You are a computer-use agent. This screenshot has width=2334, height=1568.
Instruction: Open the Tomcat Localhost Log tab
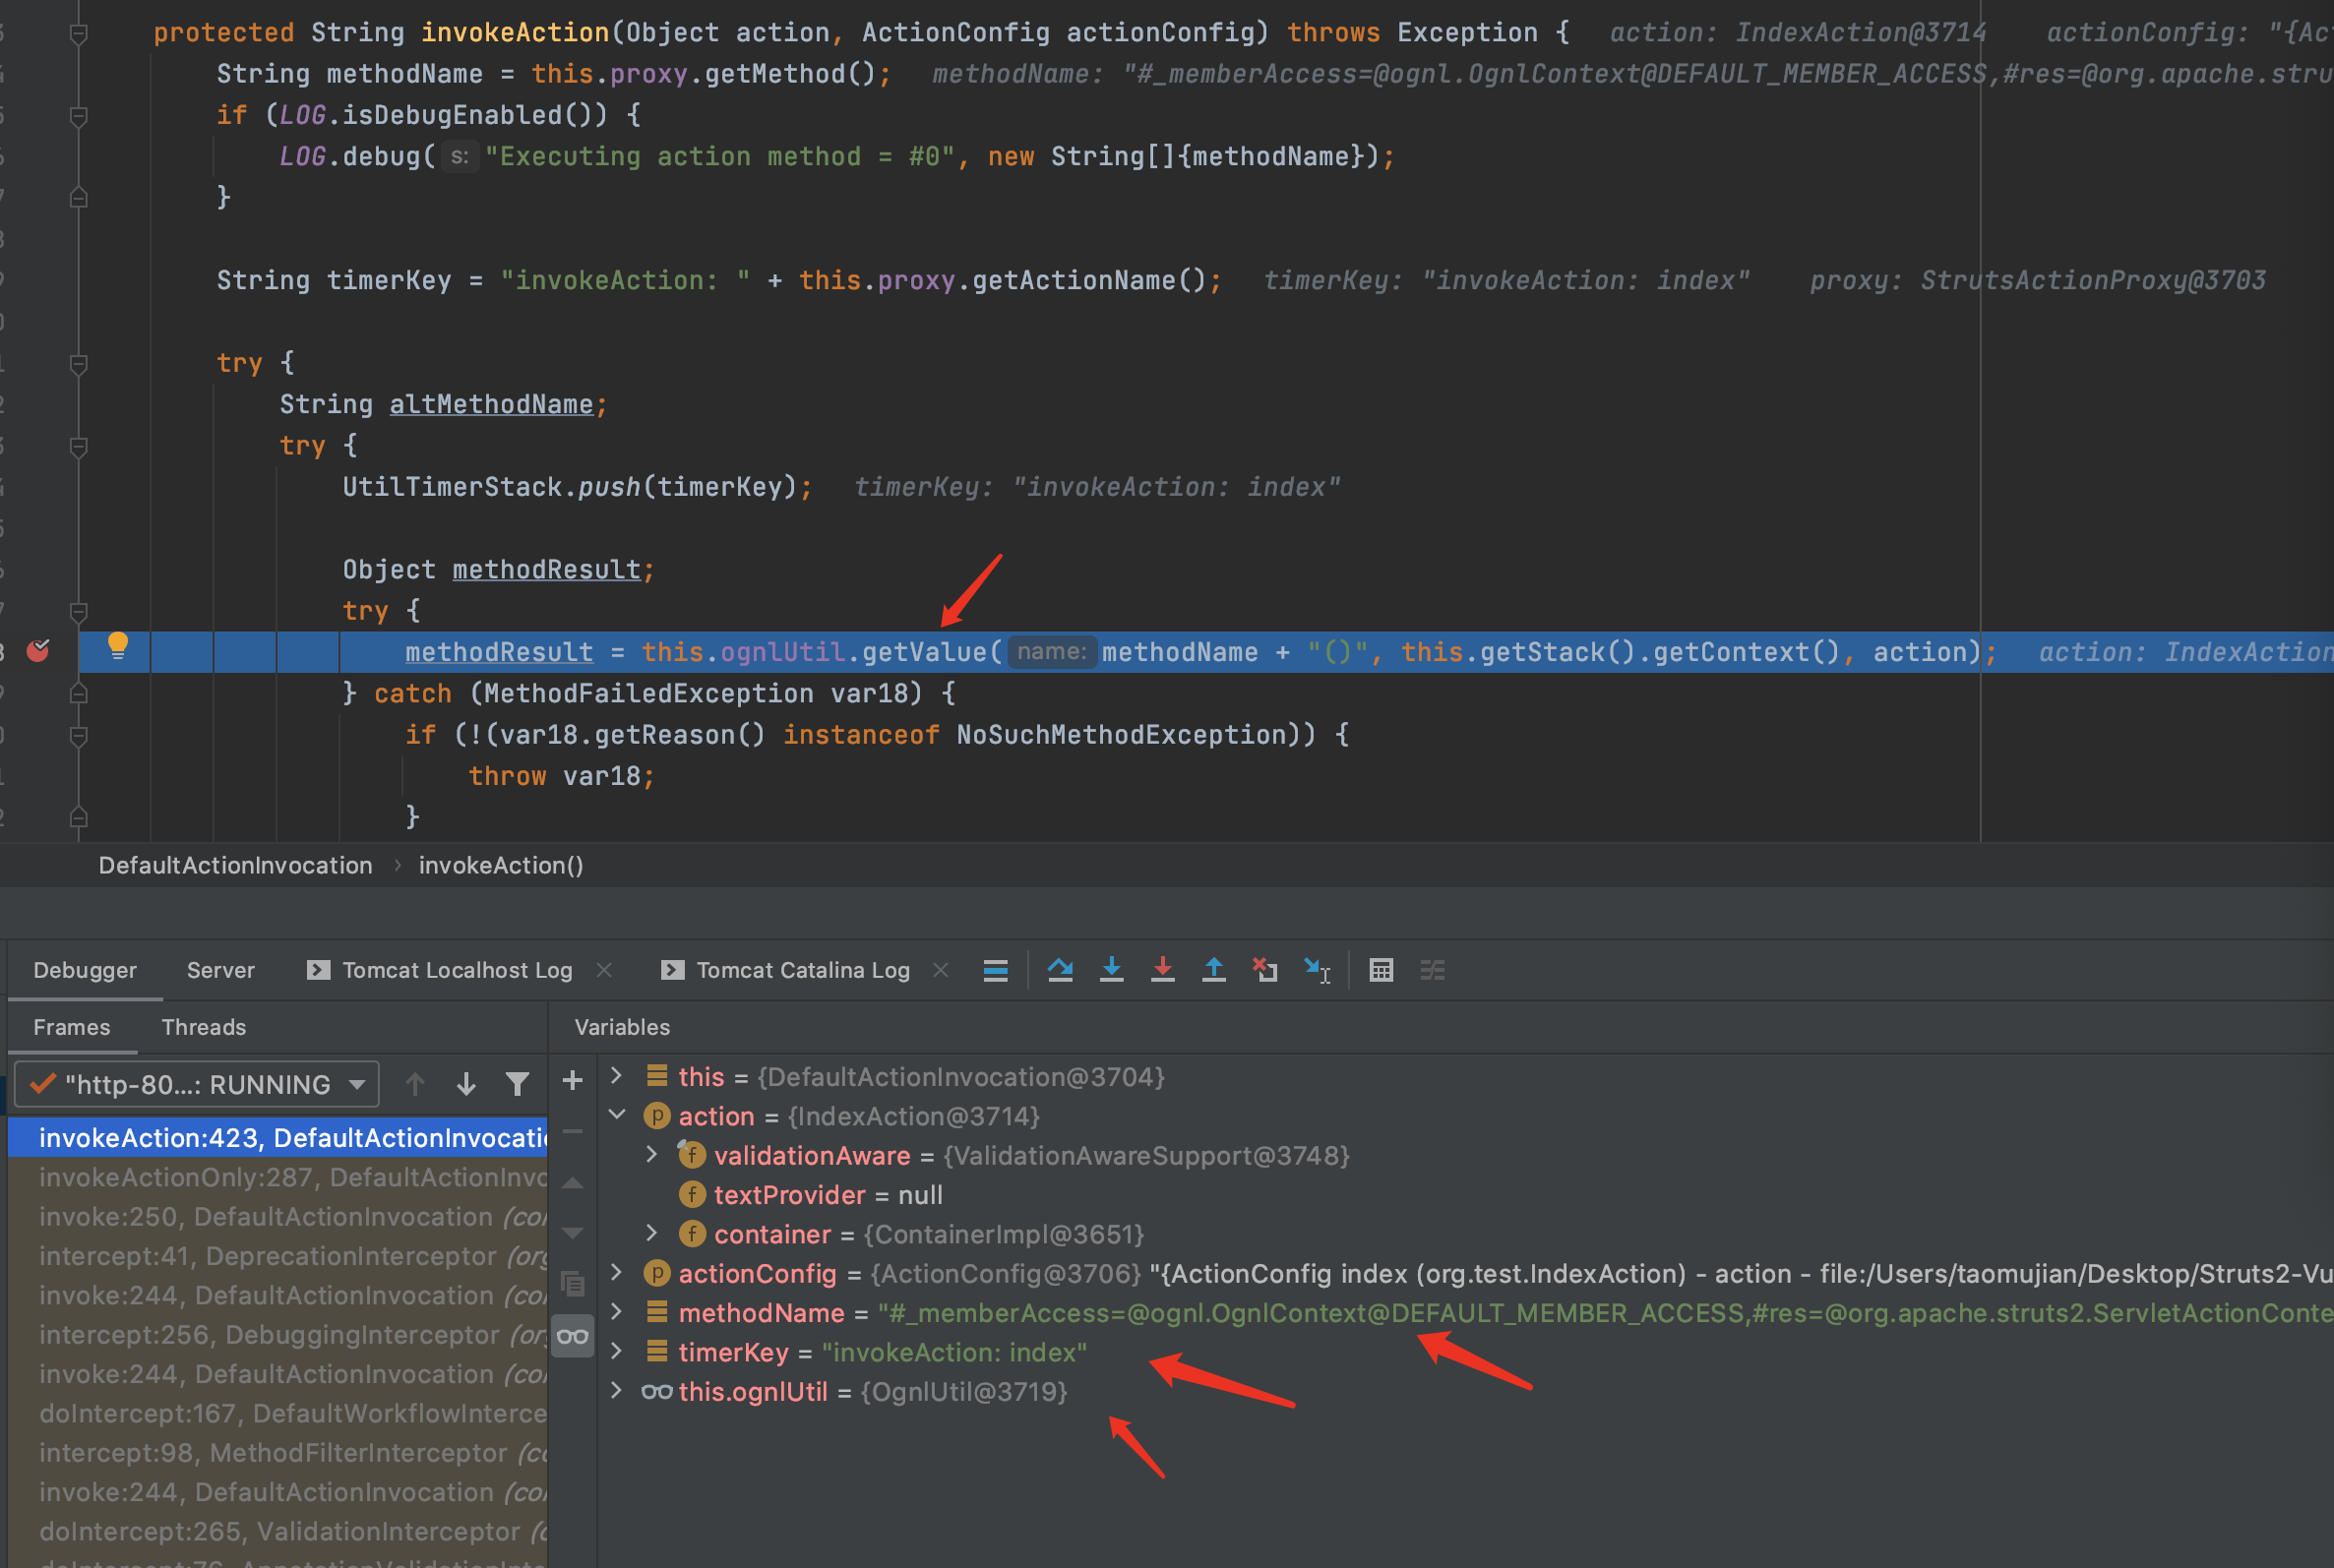point(440,970)
